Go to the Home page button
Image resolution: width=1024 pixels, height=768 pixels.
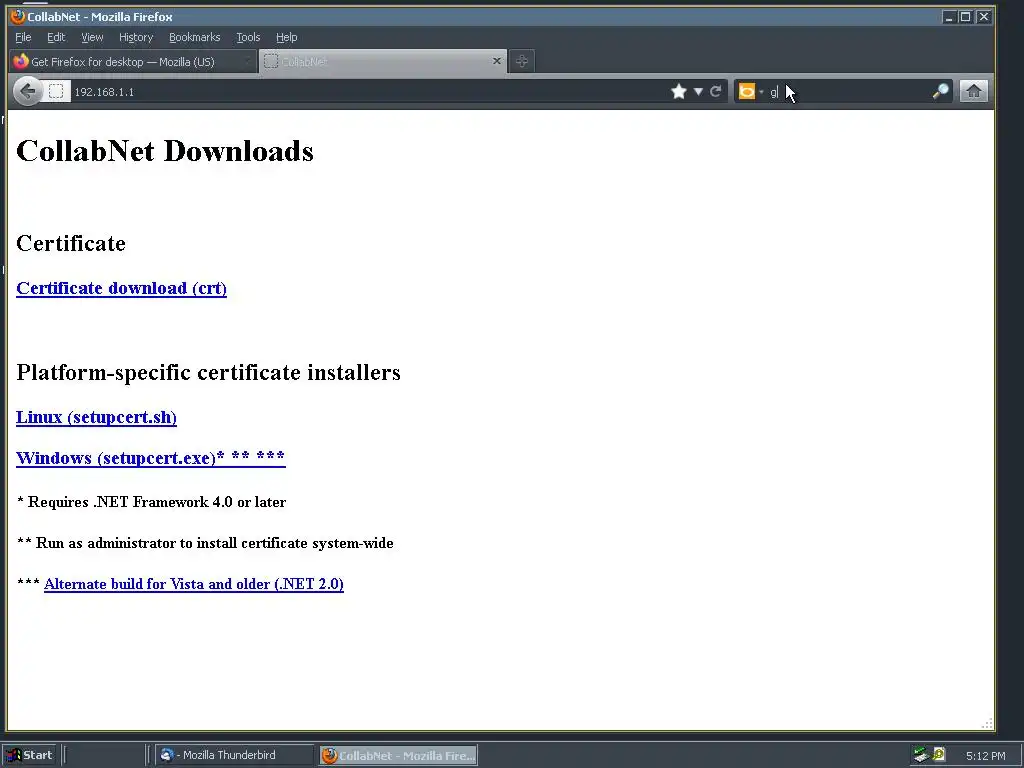tap(973, 91)
